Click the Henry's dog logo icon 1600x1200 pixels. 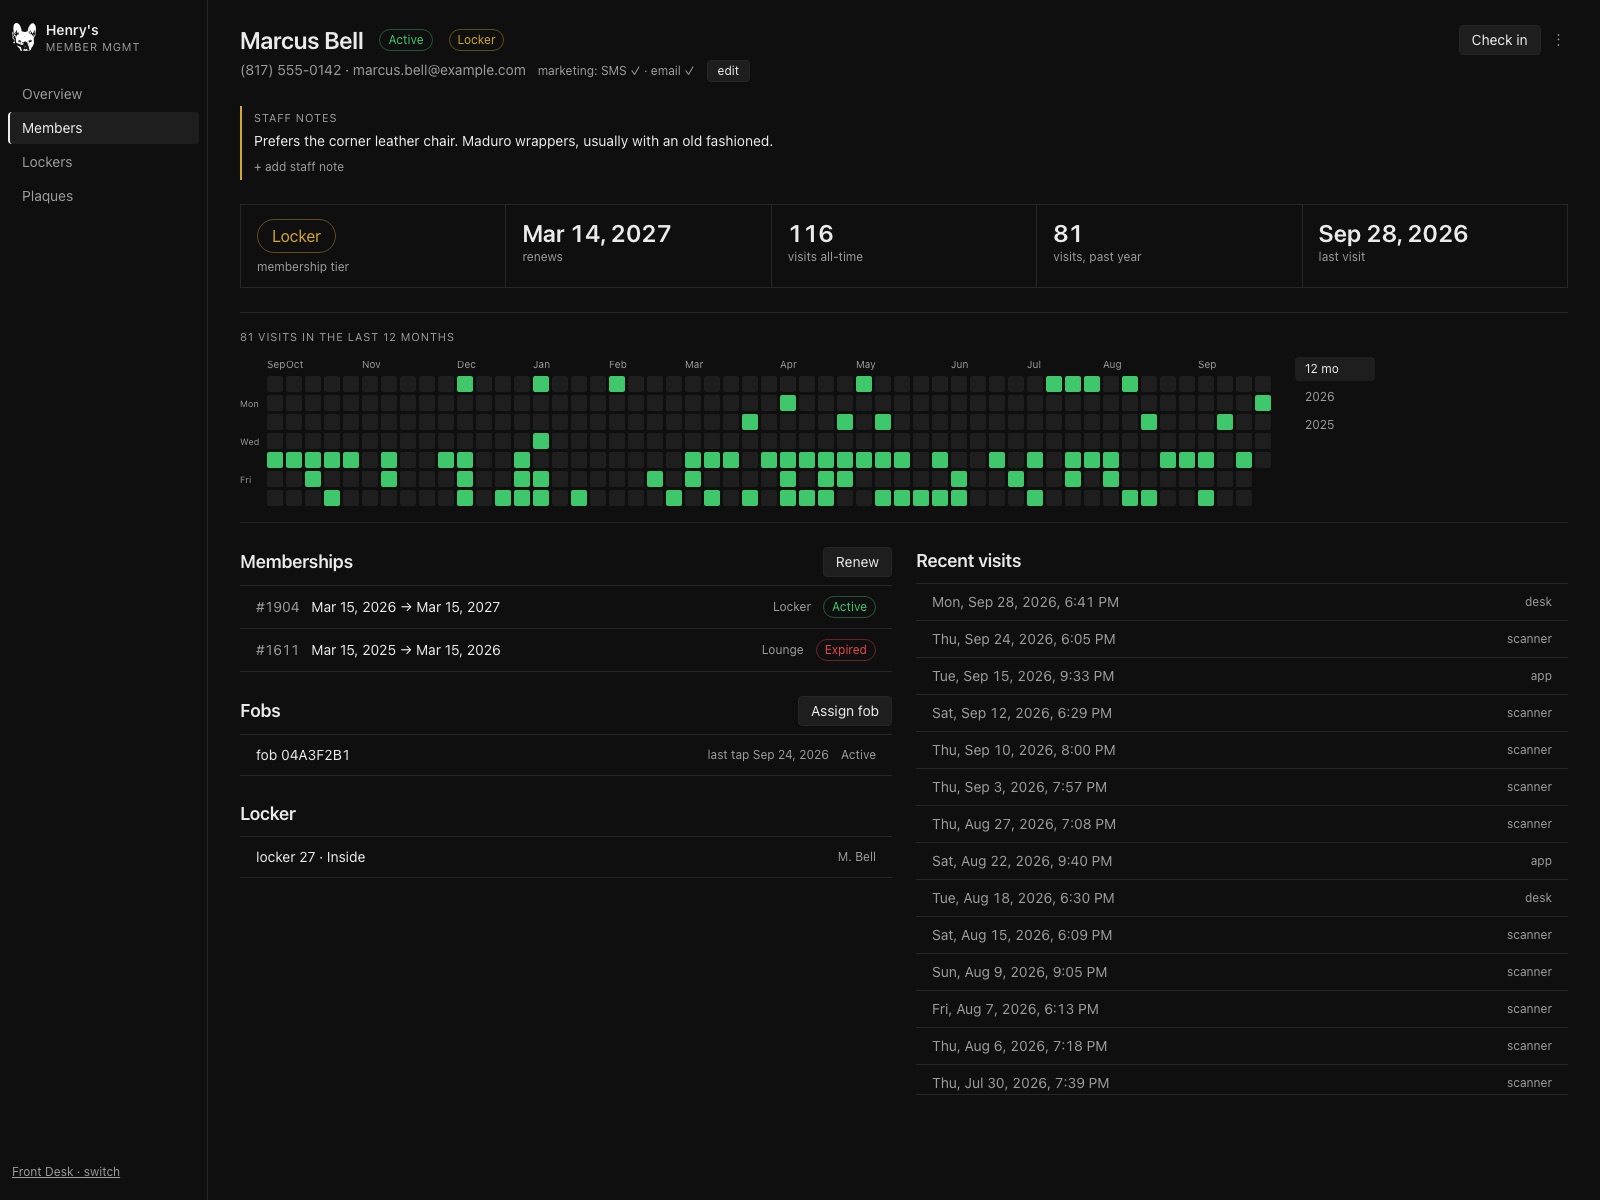[x=24, y=37]
